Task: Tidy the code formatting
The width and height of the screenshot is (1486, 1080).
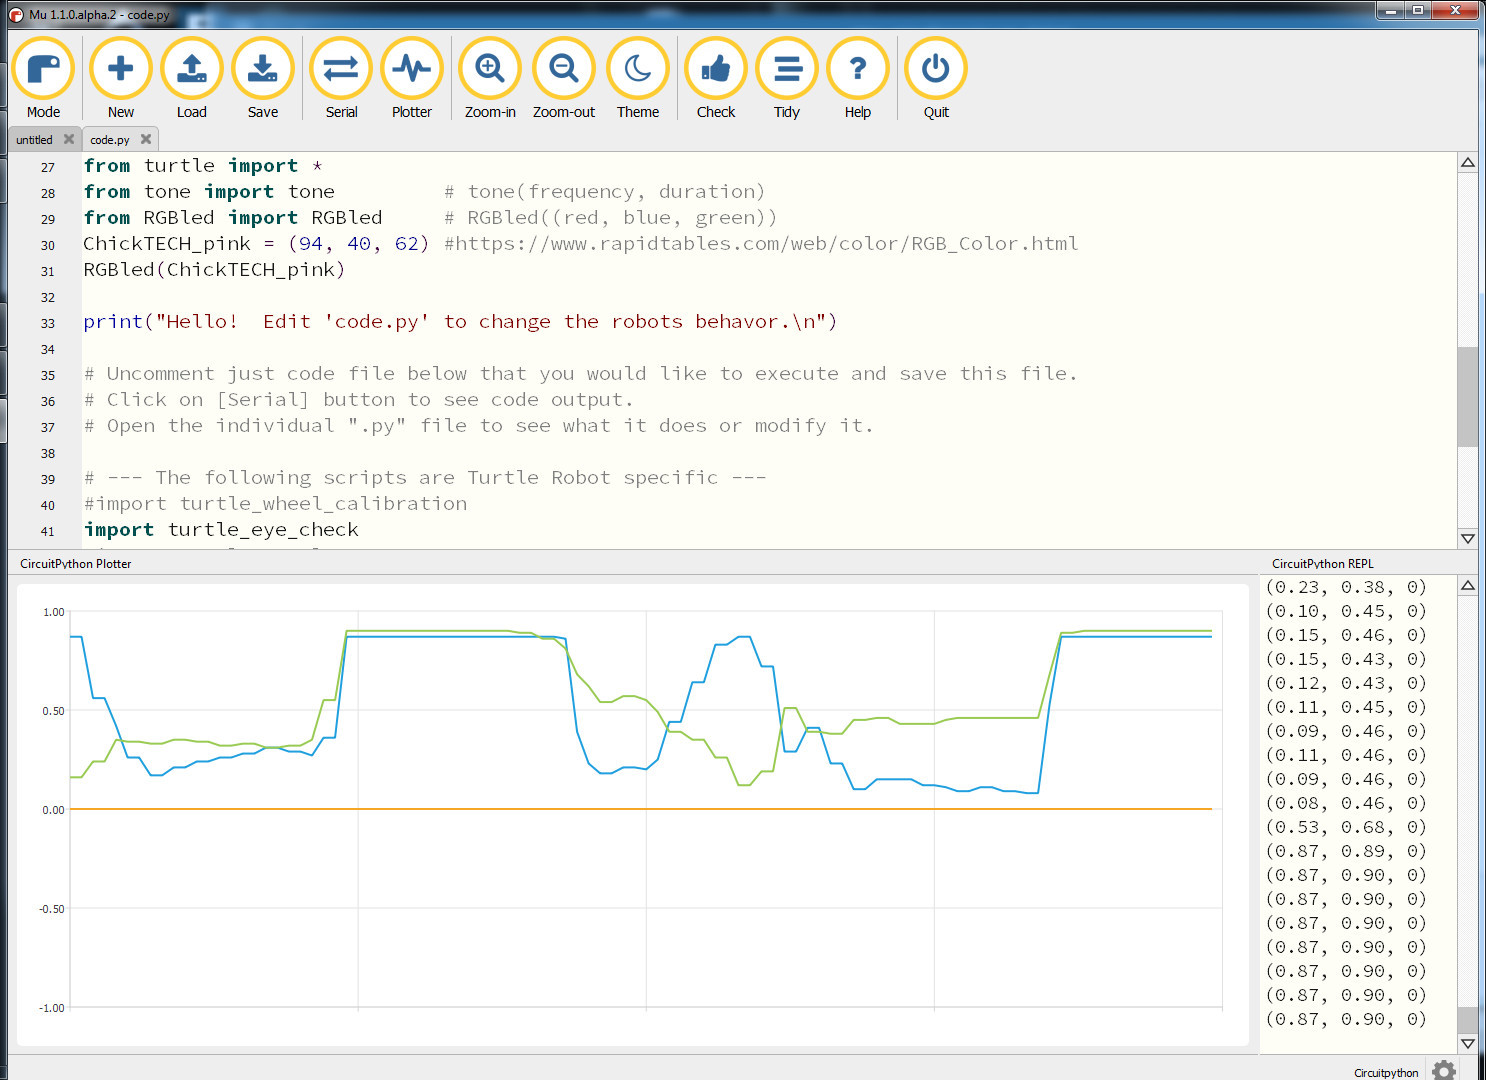Action: click(787, 69)
